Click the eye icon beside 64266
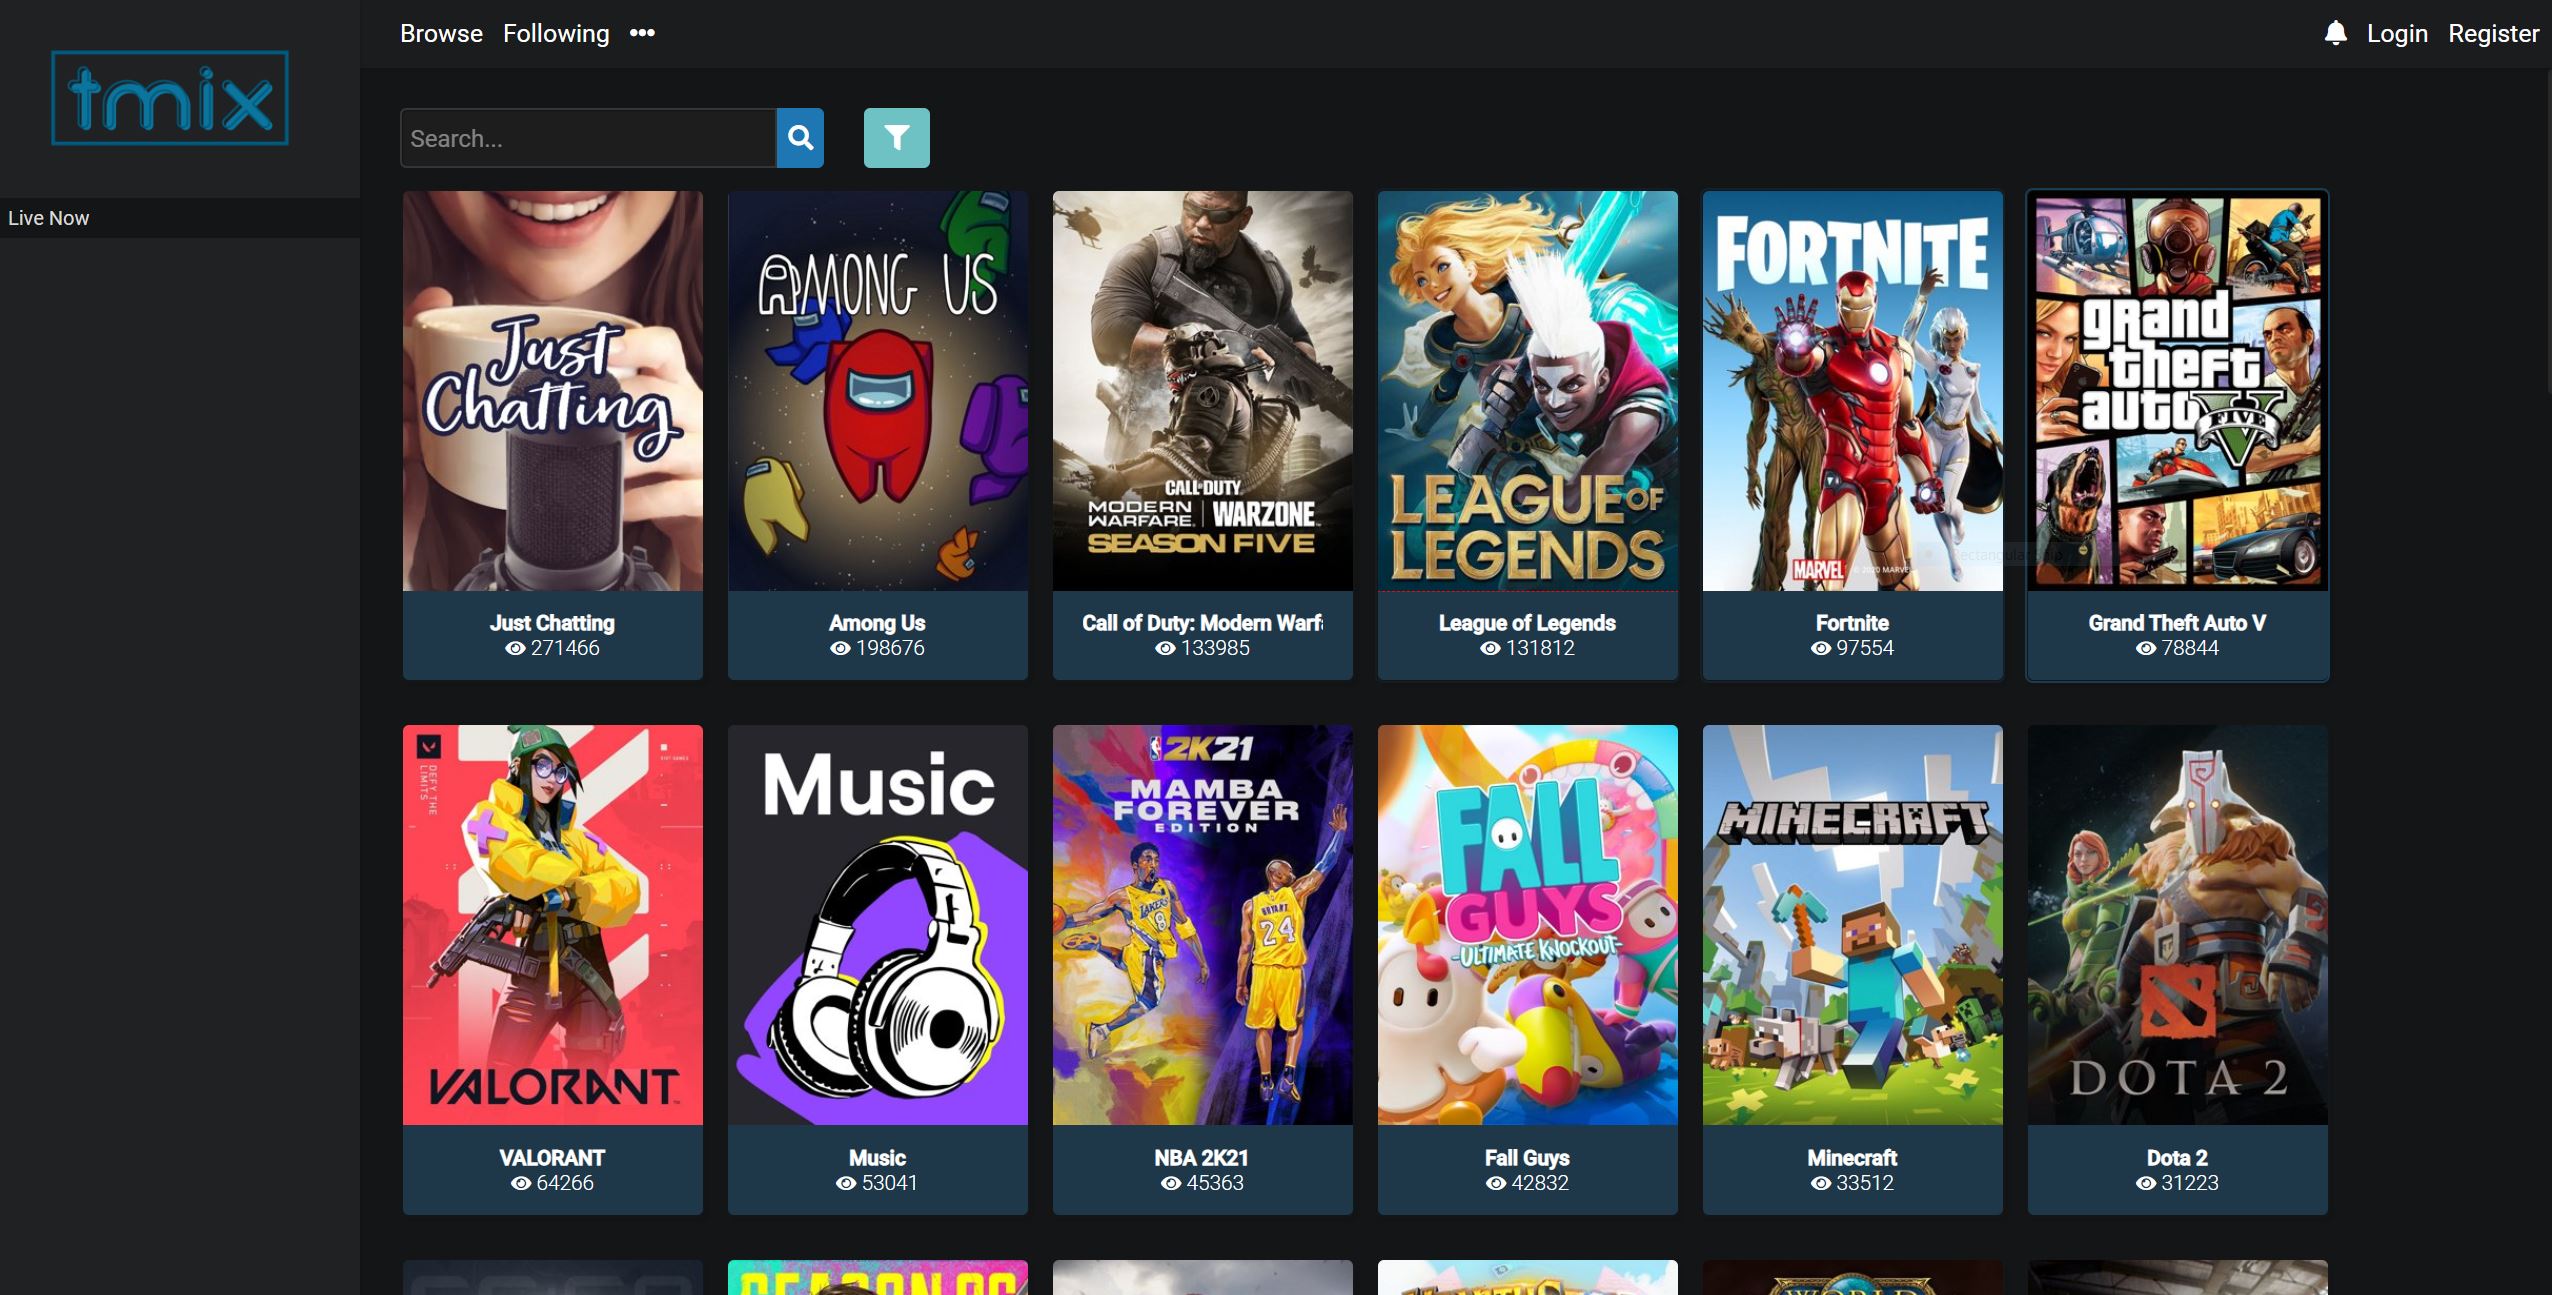Image resolution: width=2552 pixels, height=1295 pixels. (x=521, y=1183)
